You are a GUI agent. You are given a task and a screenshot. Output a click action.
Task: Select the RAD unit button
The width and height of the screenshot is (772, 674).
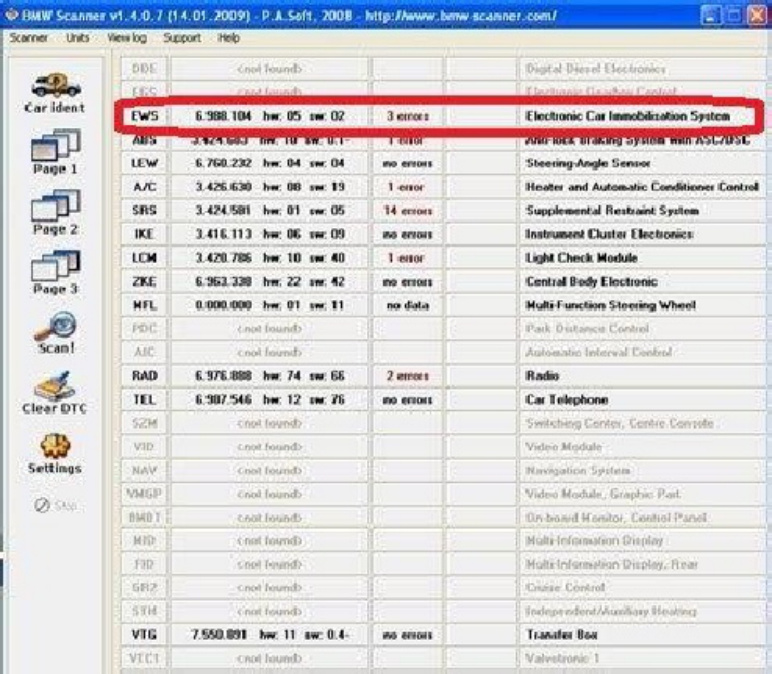(144, 376)
